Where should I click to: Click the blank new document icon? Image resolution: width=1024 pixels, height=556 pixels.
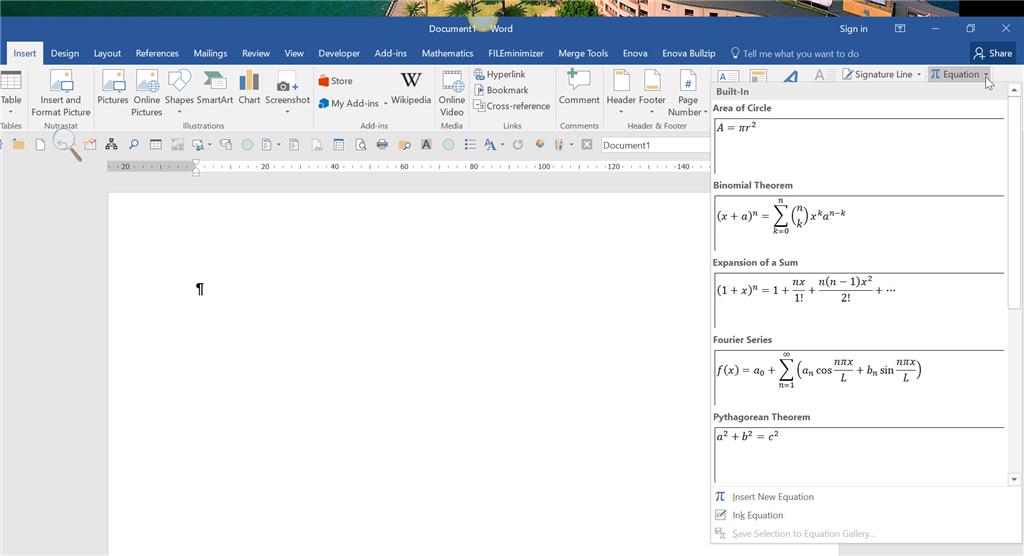coord(40,145)
